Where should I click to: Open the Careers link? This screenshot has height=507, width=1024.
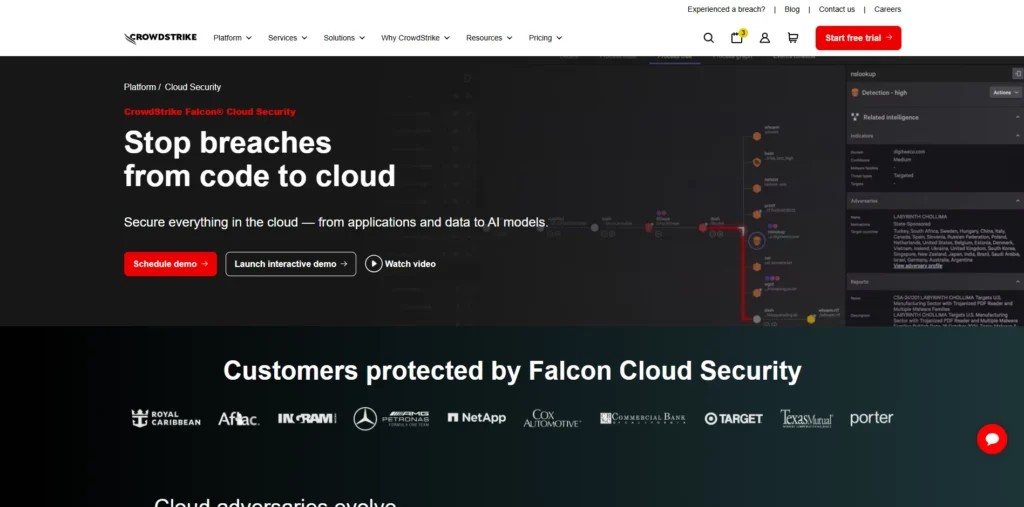point(888,9)
